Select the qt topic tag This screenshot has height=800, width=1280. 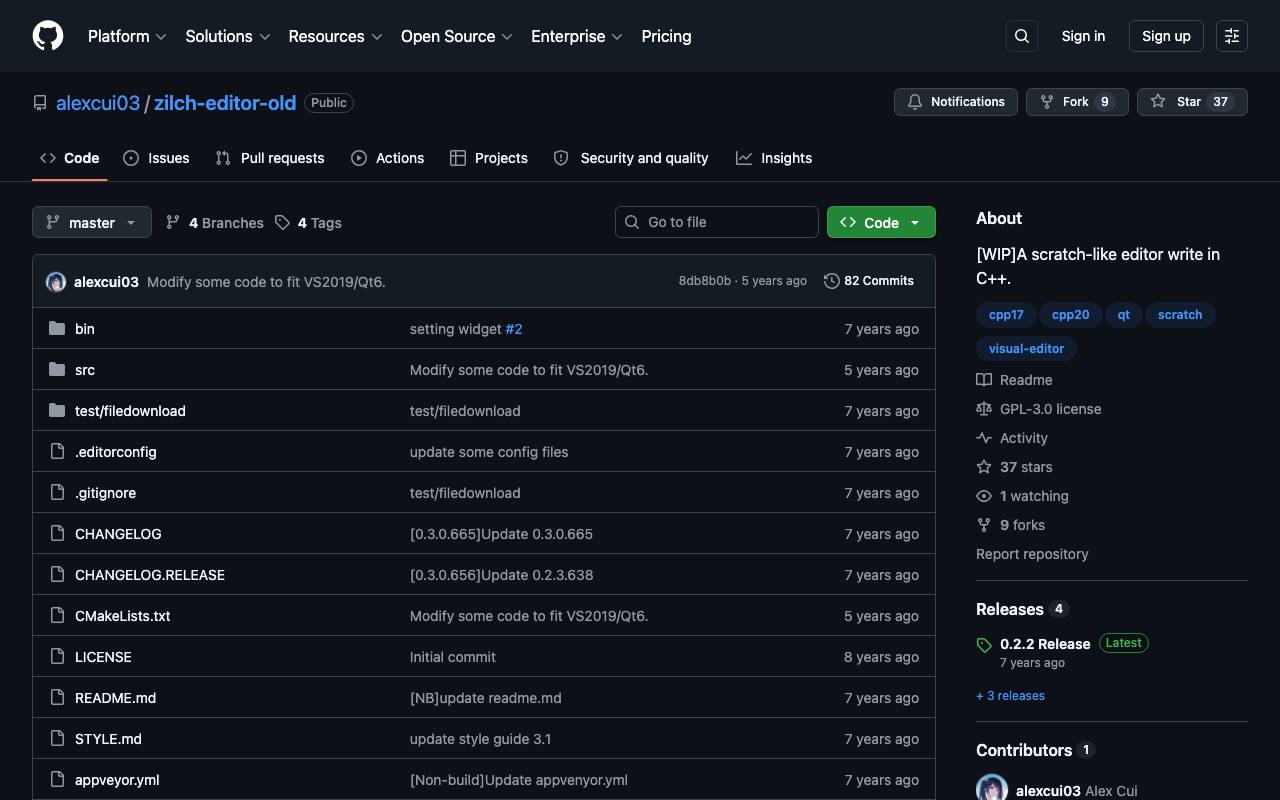[x=1124, y=315]
